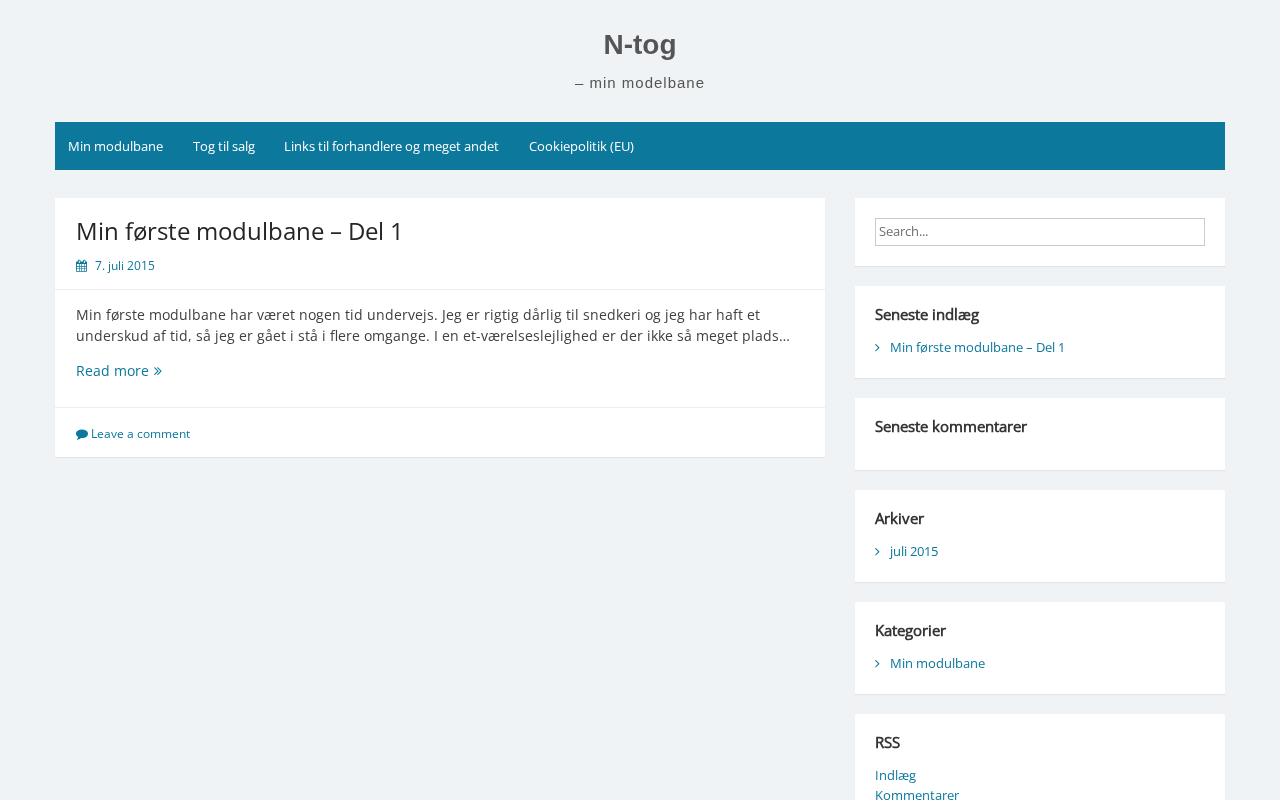Click the Seneste indlæg heading
This screenshot has height=800, width=1280.
tap(927, 315)
